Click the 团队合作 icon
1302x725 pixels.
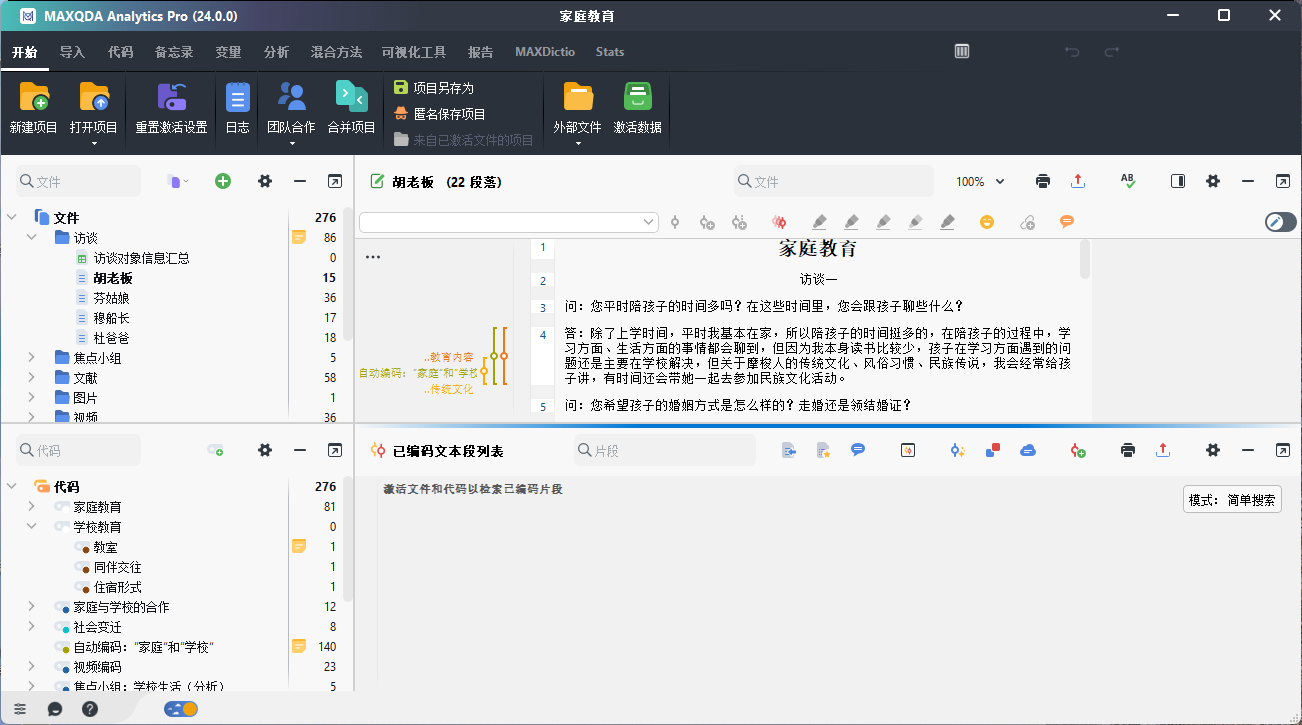[x=291, y=96]
